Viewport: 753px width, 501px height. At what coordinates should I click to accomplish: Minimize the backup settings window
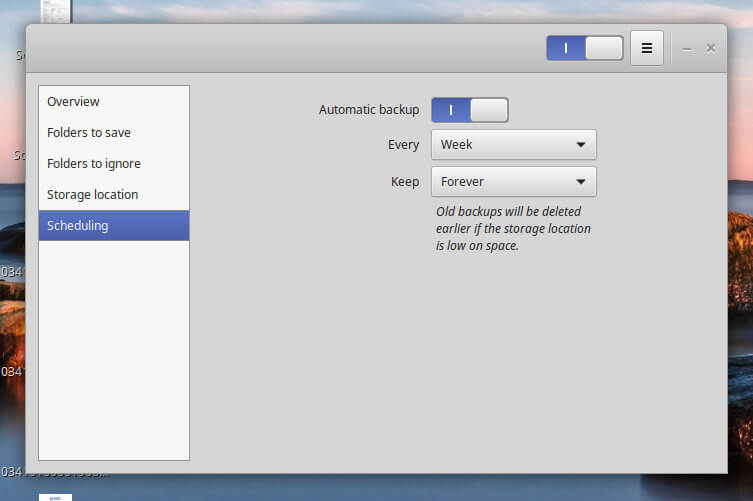pyautogui.click(x=687, y=48)
